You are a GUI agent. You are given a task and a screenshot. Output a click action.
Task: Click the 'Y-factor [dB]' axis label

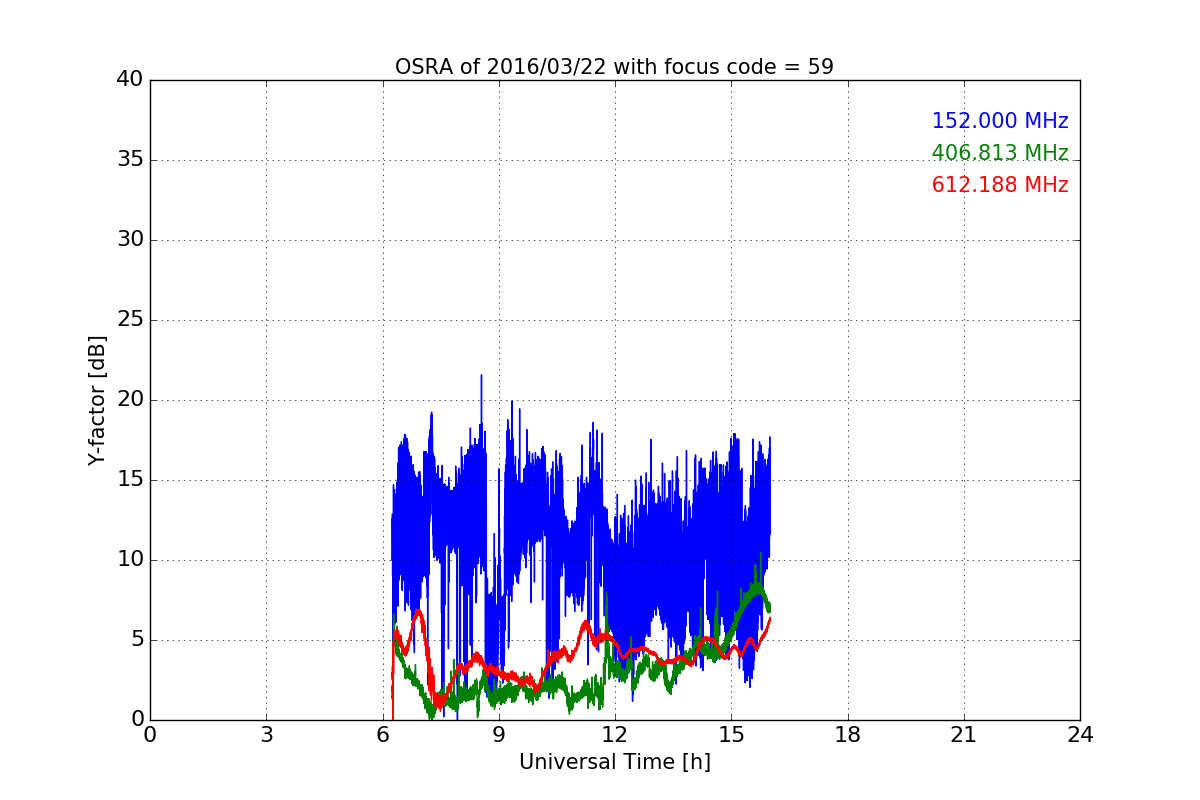(97, 400)
